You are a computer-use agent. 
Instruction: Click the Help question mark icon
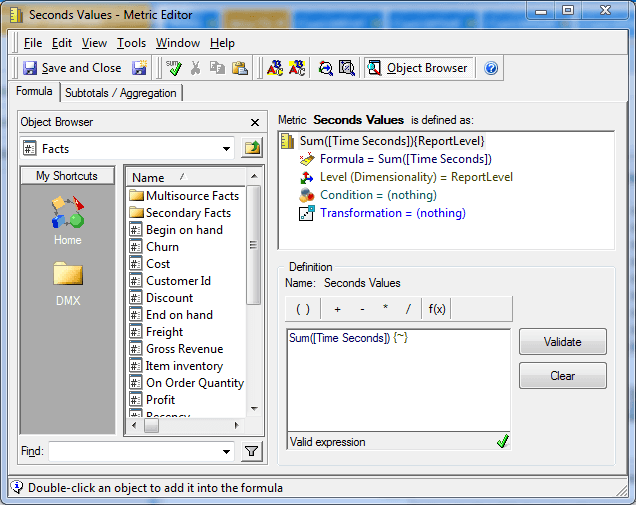click(x=491, y=68)
